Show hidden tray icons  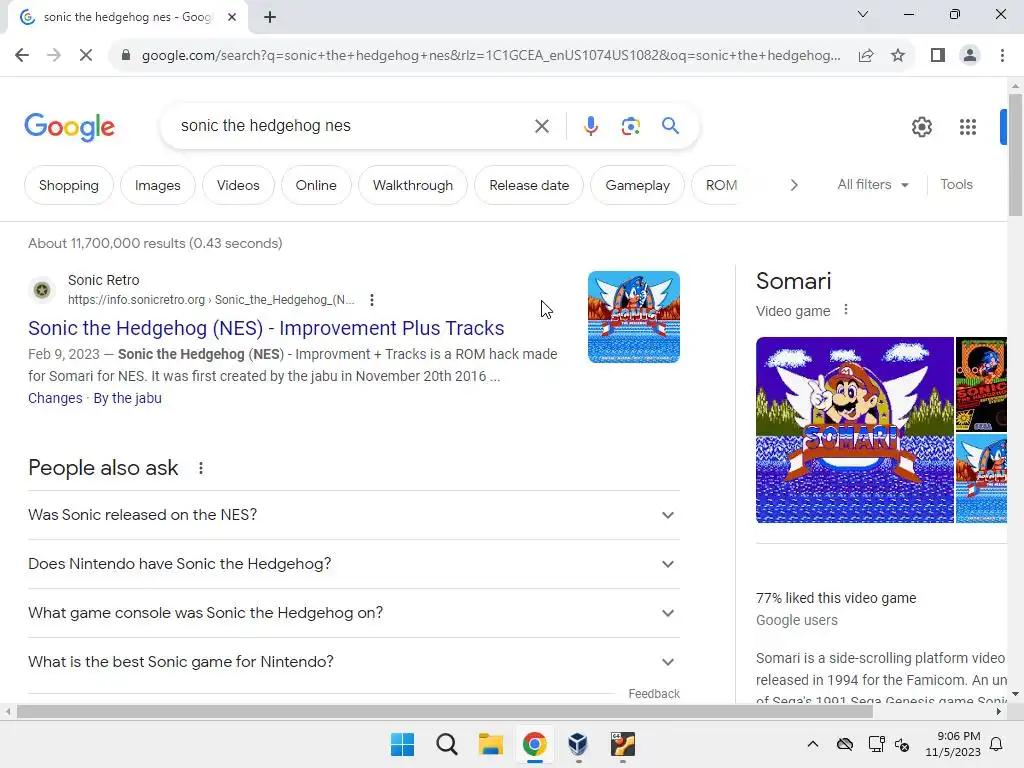[812, 744]
